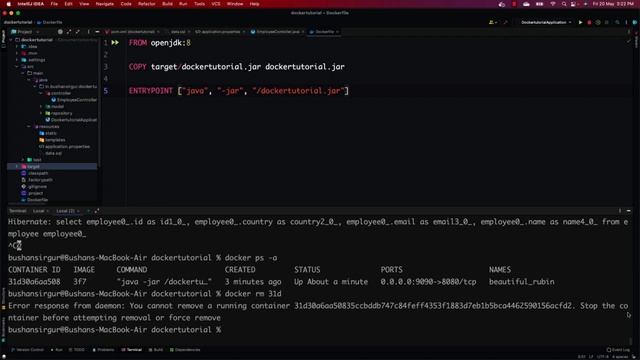This screenshot has height=360, width=640.
Task: Open the TODO tool window
Action: click(77, 350)
